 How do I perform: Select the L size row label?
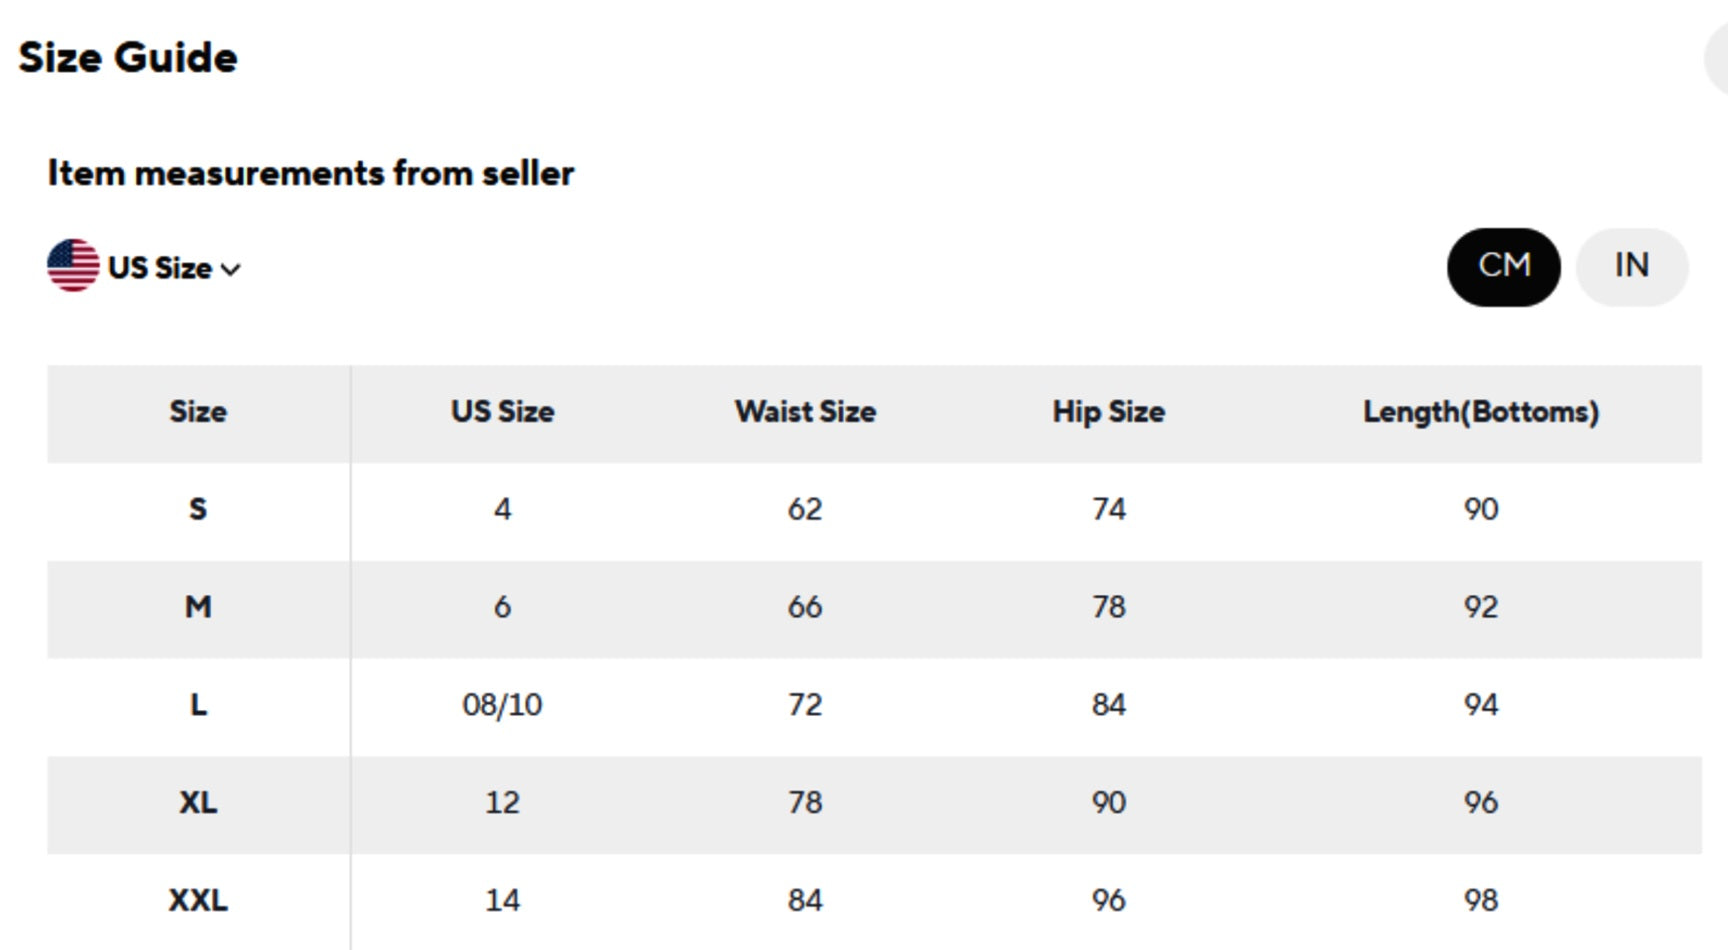[198, 705]
